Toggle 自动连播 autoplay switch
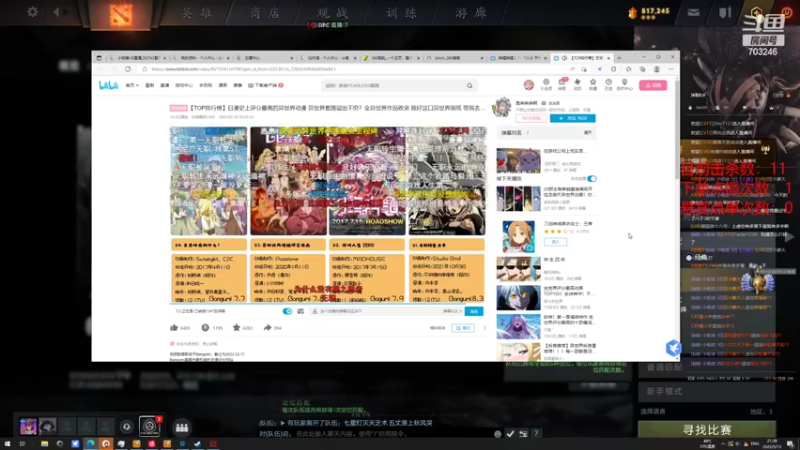Image resolution: width=800 pixels, height=450 pixels. pos(591,179)
